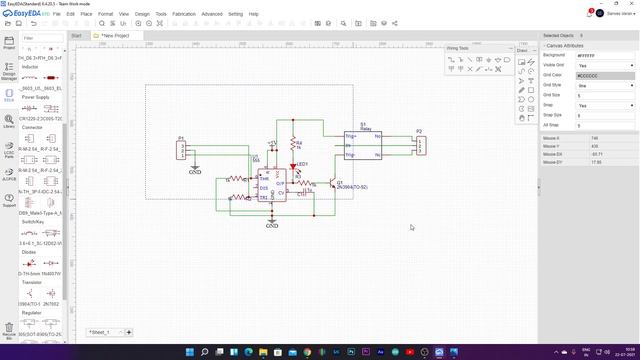
Task: Click the Windows Start button on taskbar
Action: [190, 352]
